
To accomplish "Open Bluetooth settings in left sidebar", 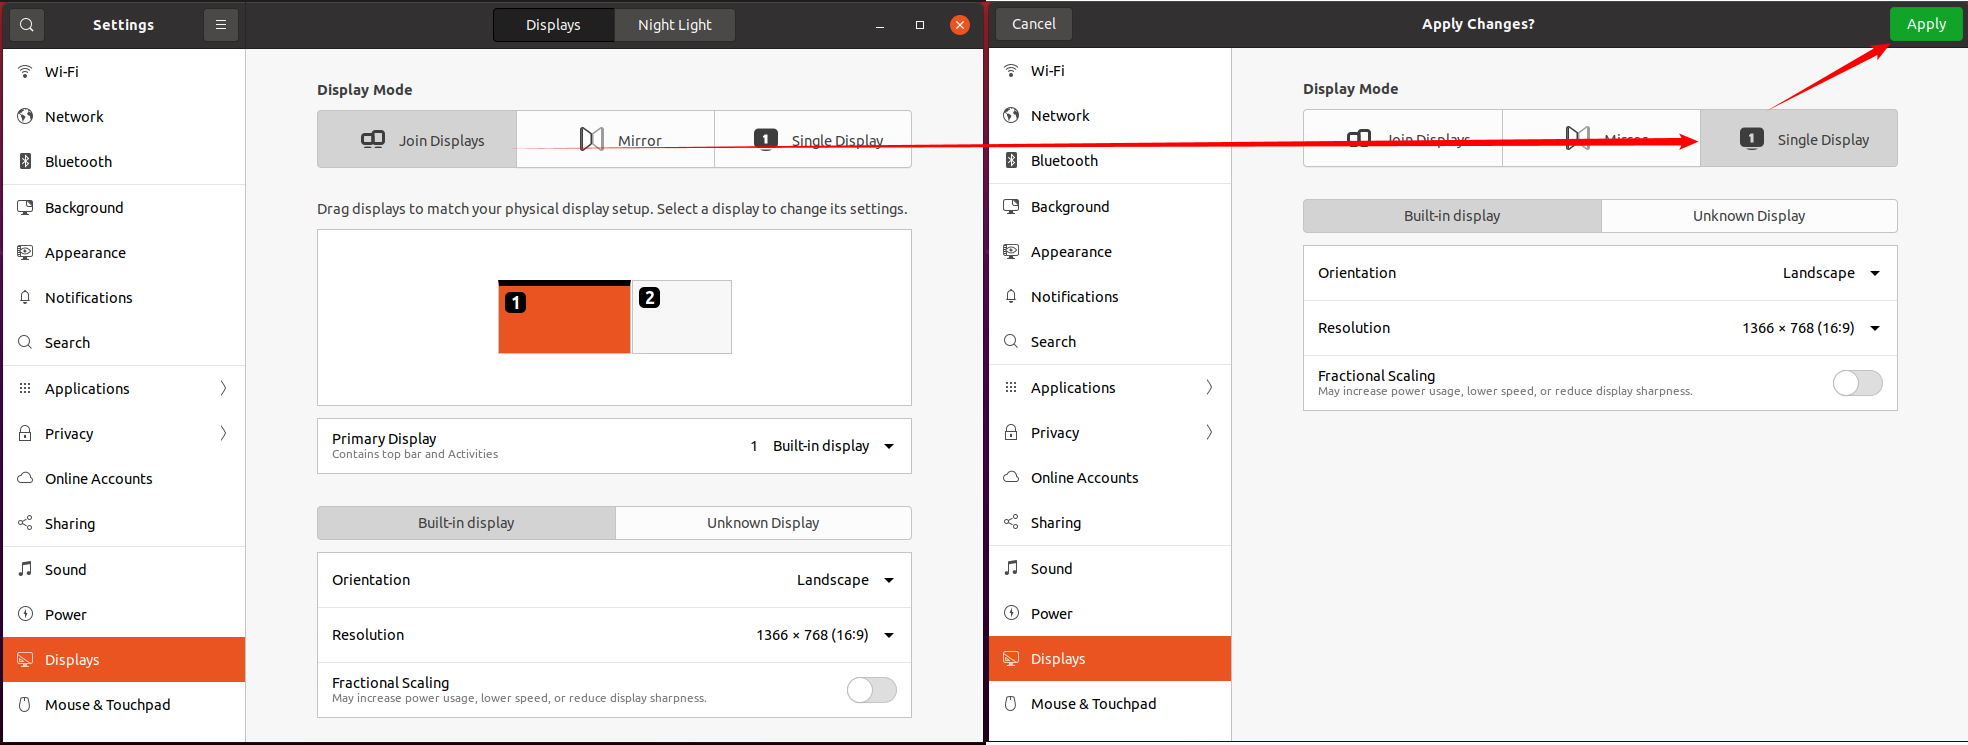I will (124, 162).
